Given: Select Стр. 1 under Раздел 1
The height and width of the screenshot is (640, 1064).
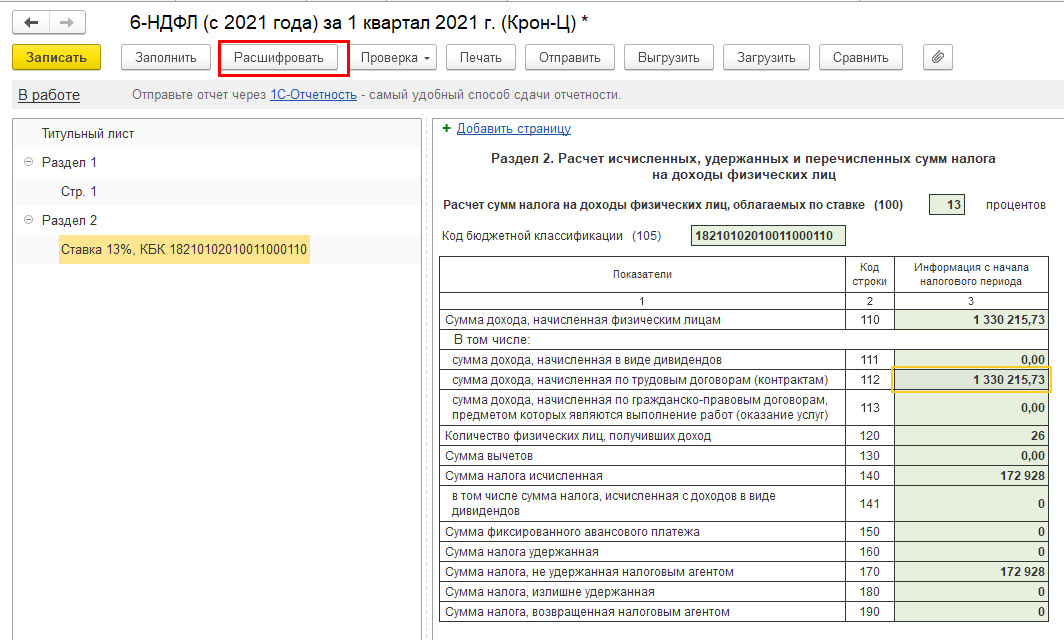Looking at the screenshot, I should point(79,191).
